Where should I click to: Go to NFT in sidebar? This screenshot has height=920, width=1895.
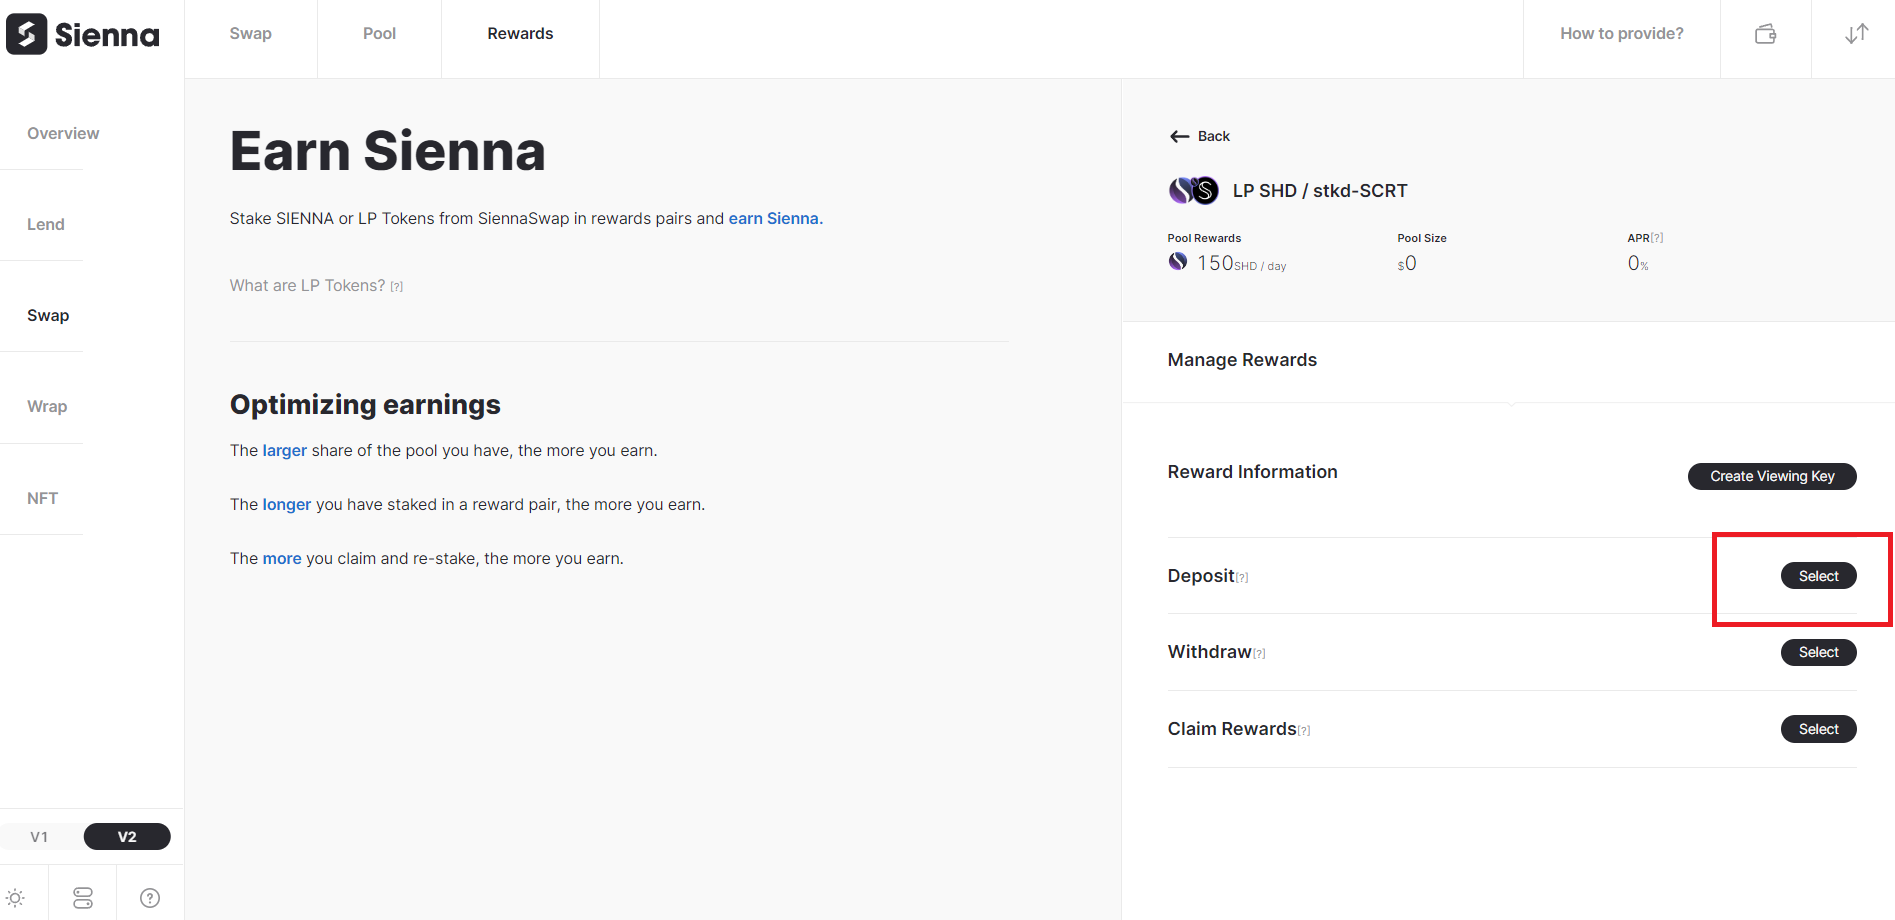tap(42, 498)
